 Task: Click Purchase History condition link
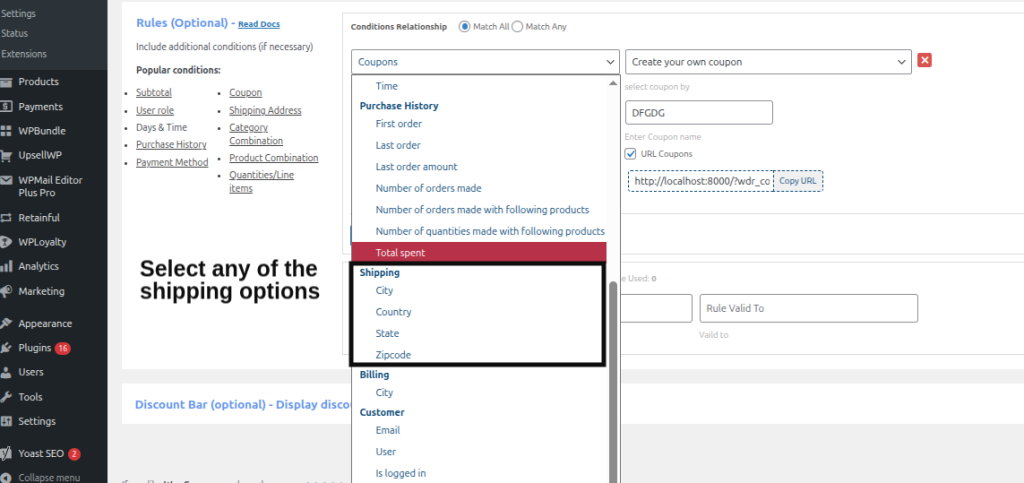171,144
